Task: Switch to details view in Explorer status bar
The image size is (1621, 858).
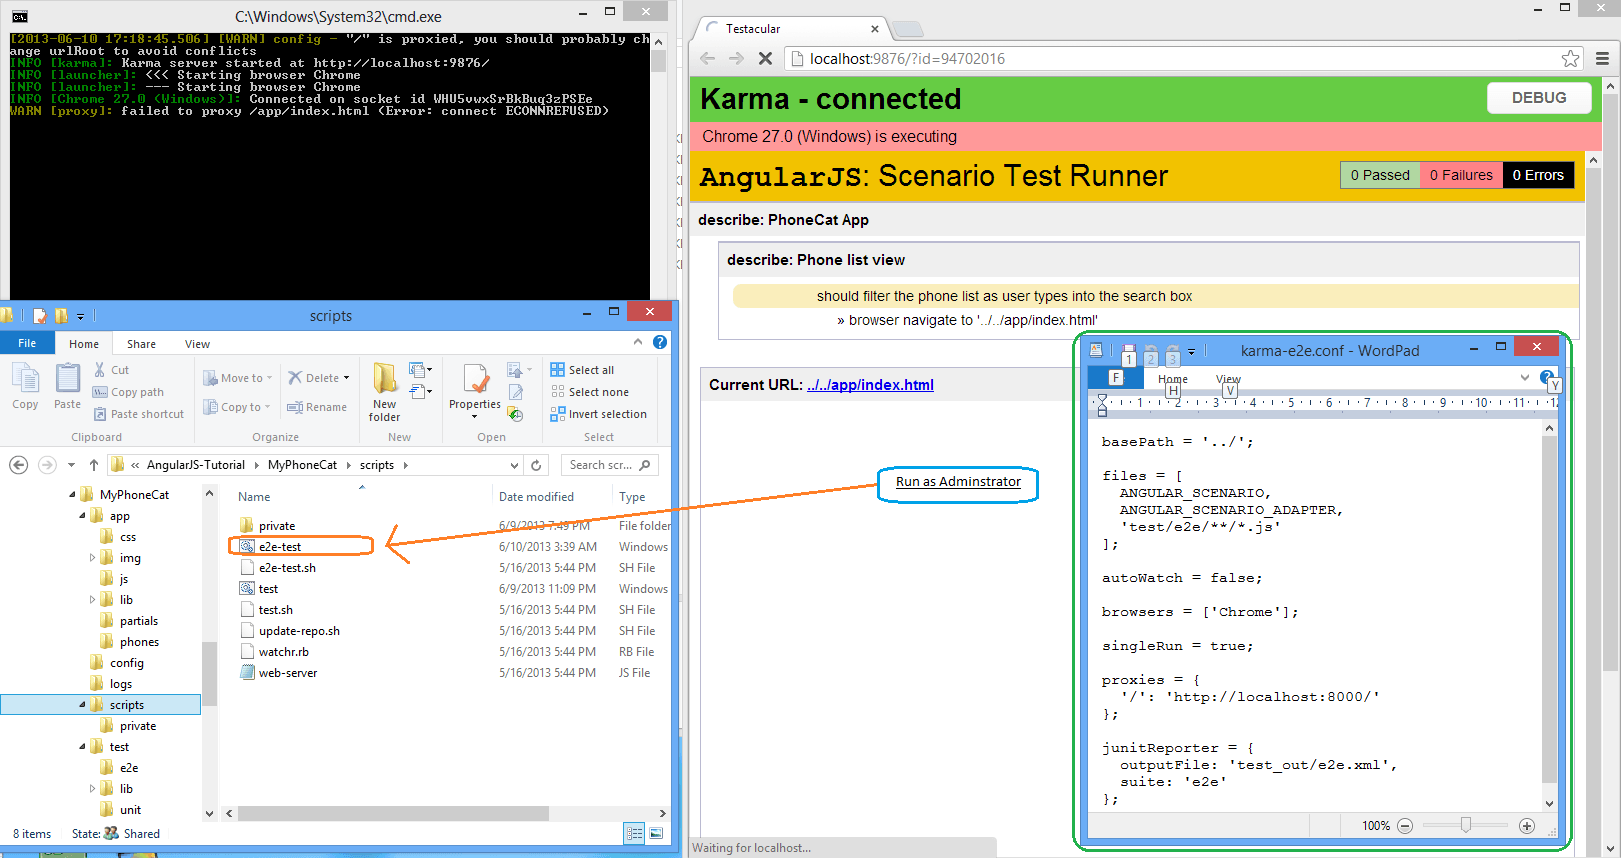Action: tap(634, 833)
